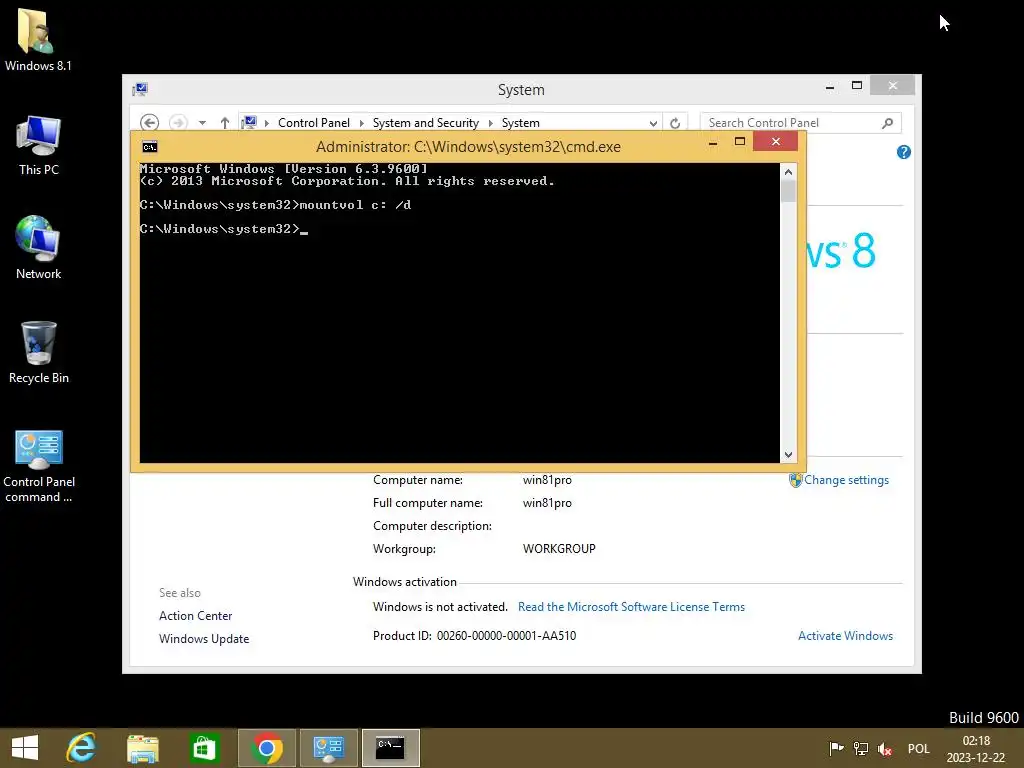Expand arrow after Control Panel breadcrumb

tap(361, 123)
